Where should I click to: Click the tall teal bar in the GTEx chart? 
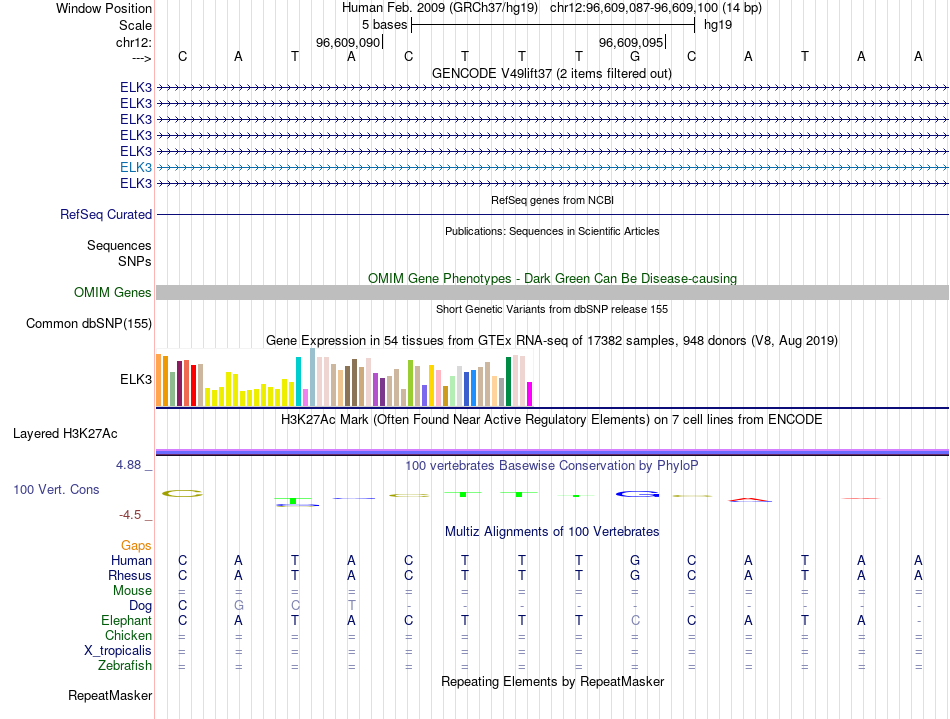click(298, 381)
